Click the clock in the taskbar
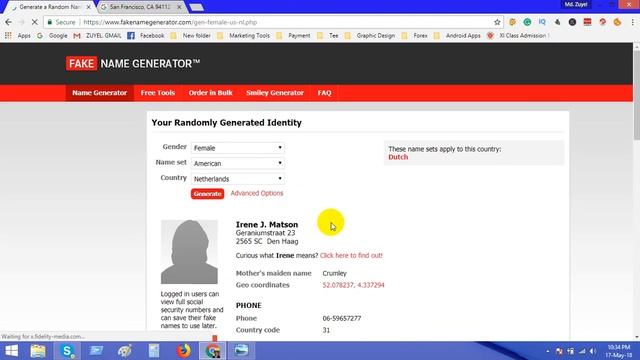The width and height of the screenshot is (640, 360). click(x=618, y=351)
